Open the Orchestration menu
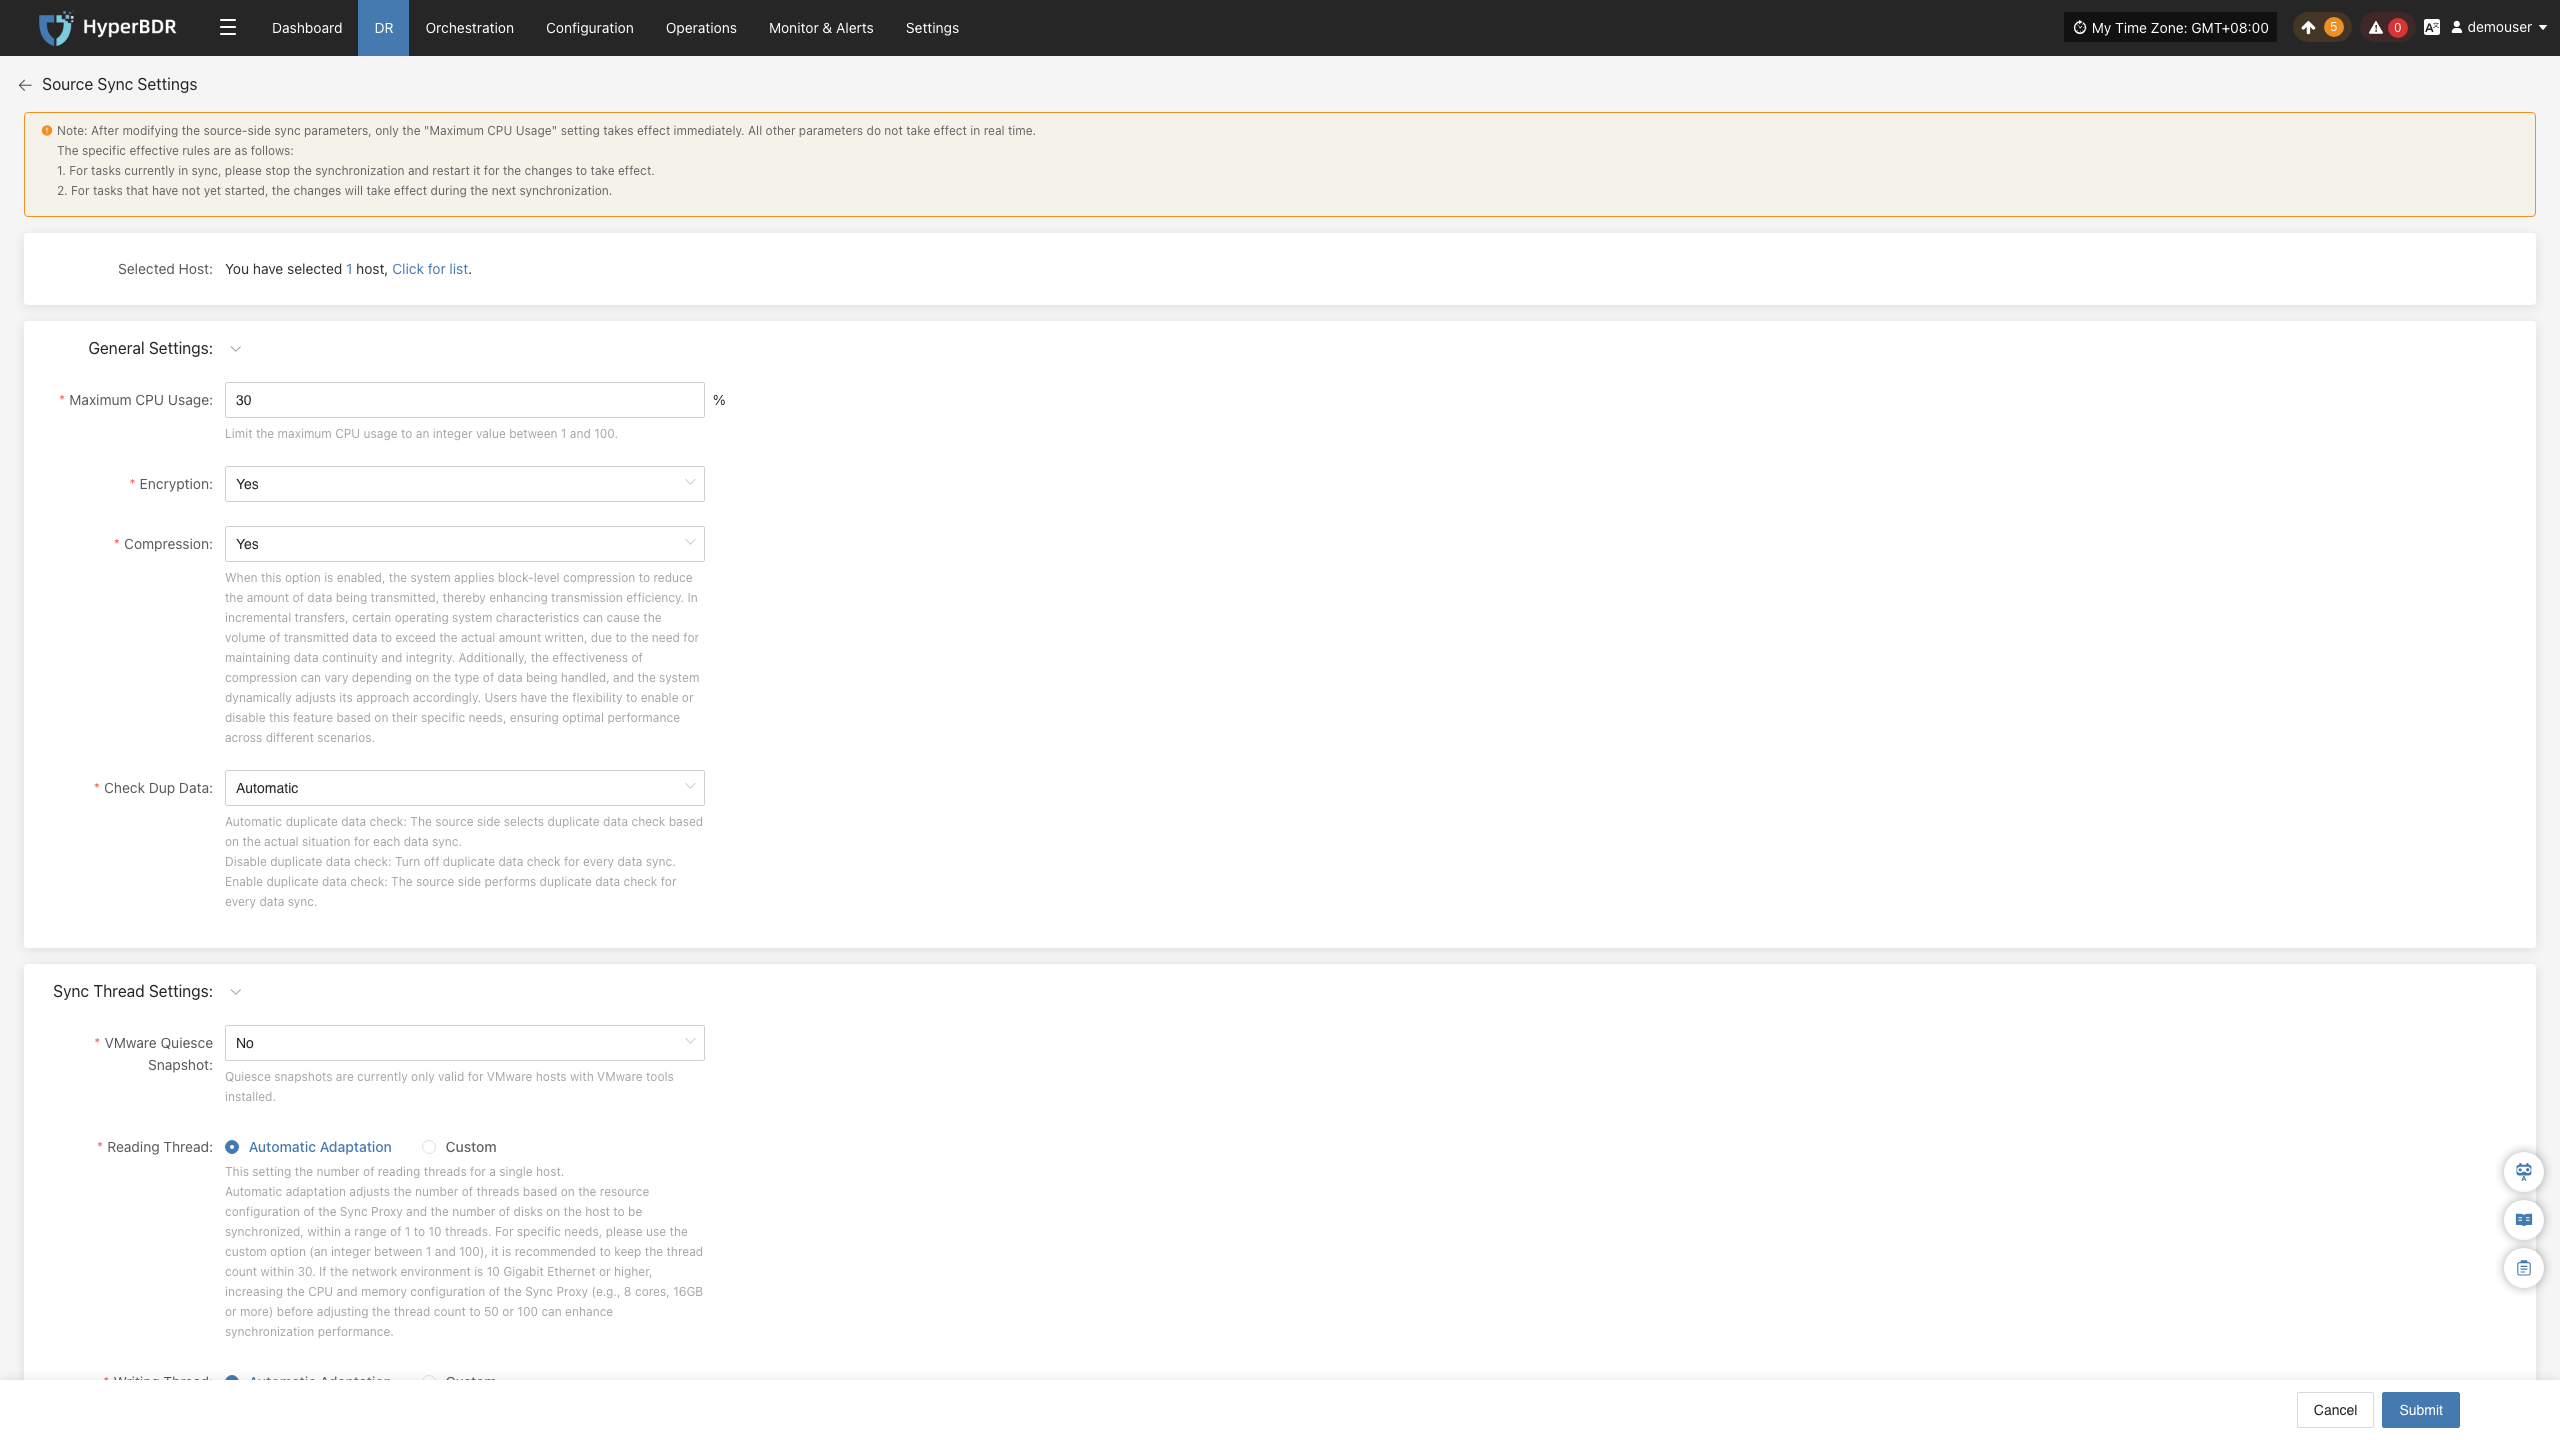2560x1440 pixels. tap(470, 28)
